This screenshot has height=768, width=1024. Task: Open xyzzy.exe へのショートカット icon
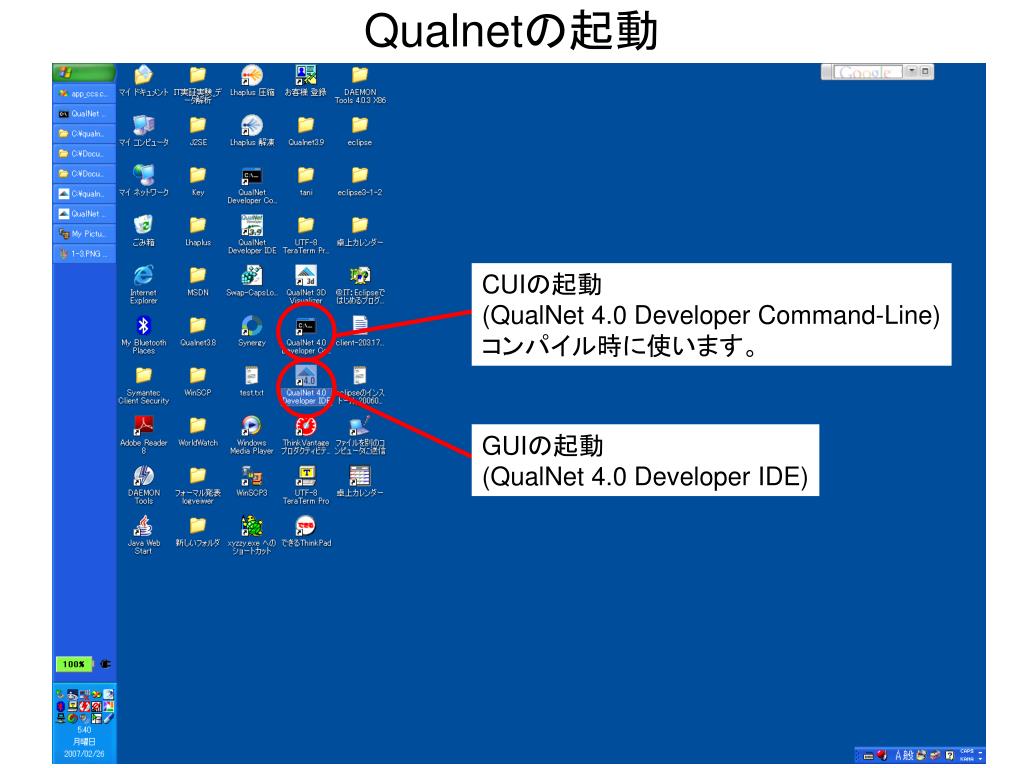pos(252,535)
